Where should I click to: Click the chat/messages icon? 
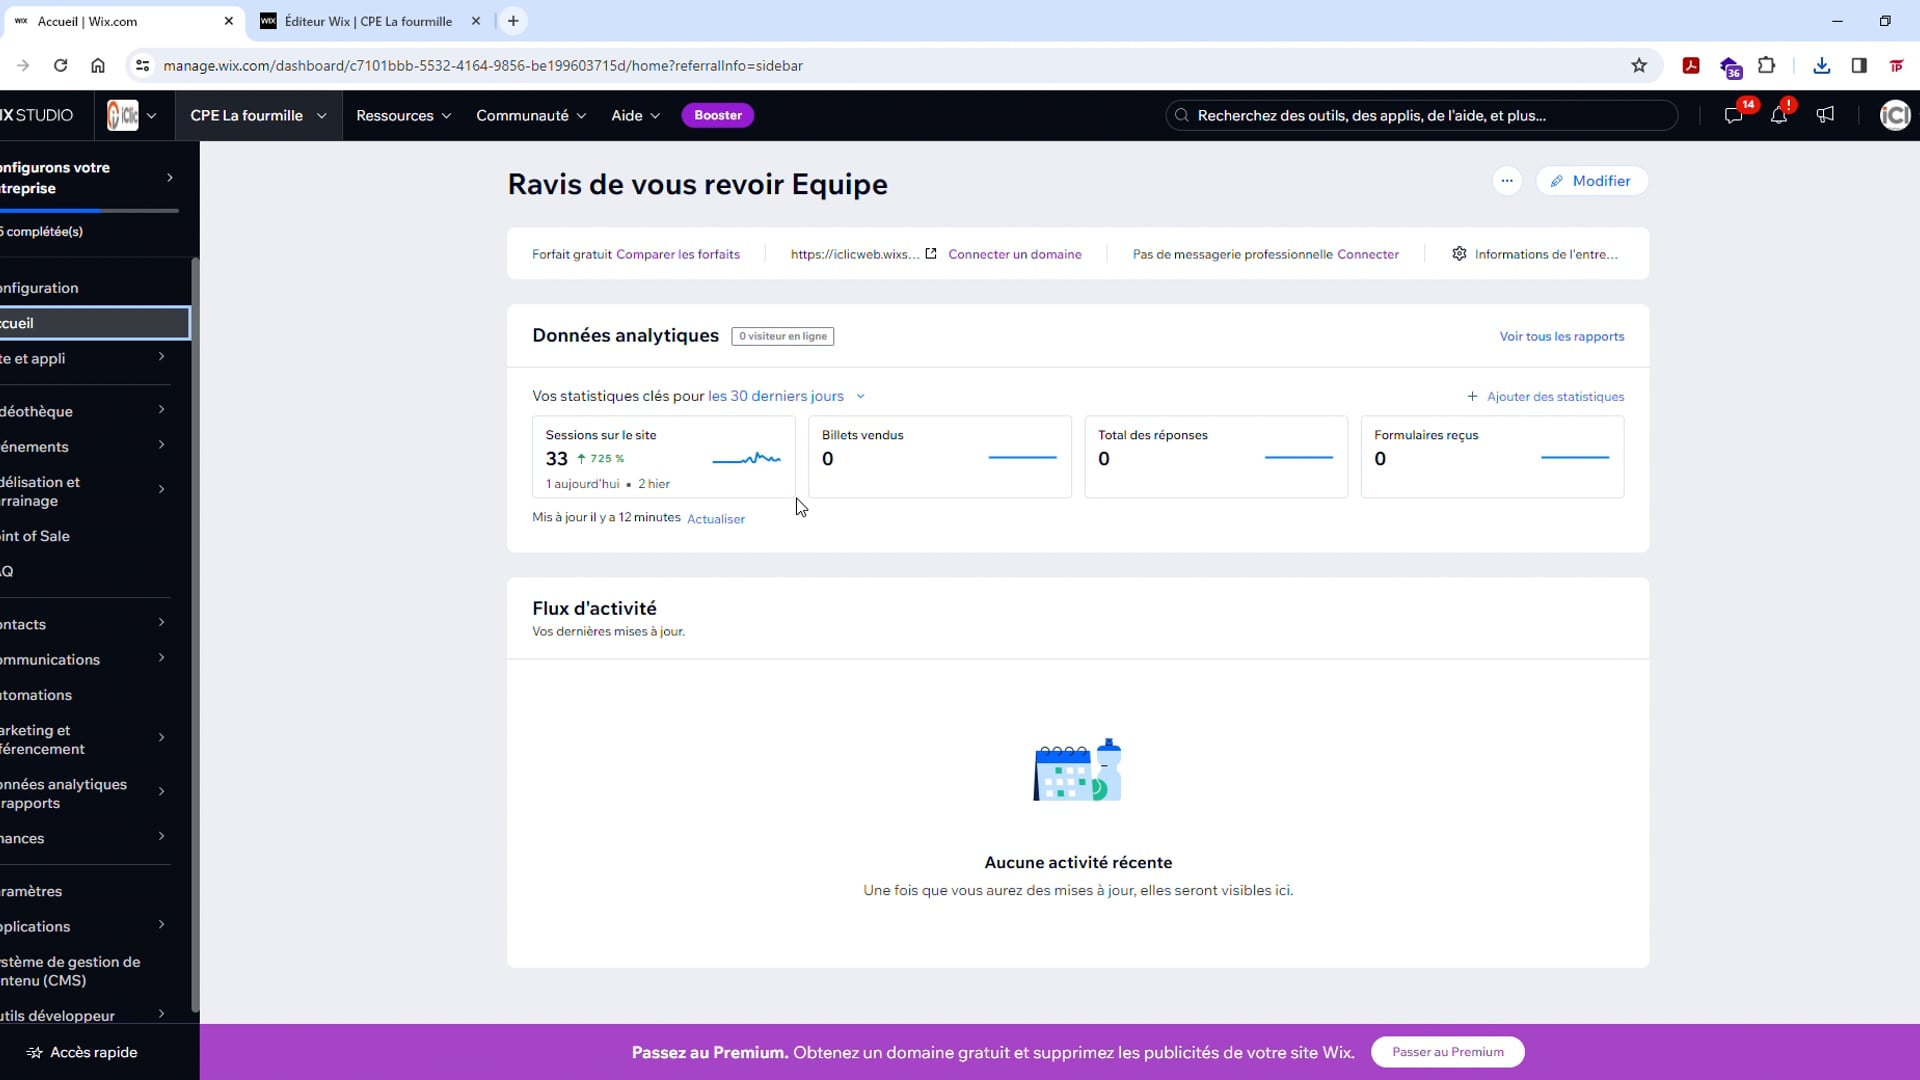tap(1731, 115)
